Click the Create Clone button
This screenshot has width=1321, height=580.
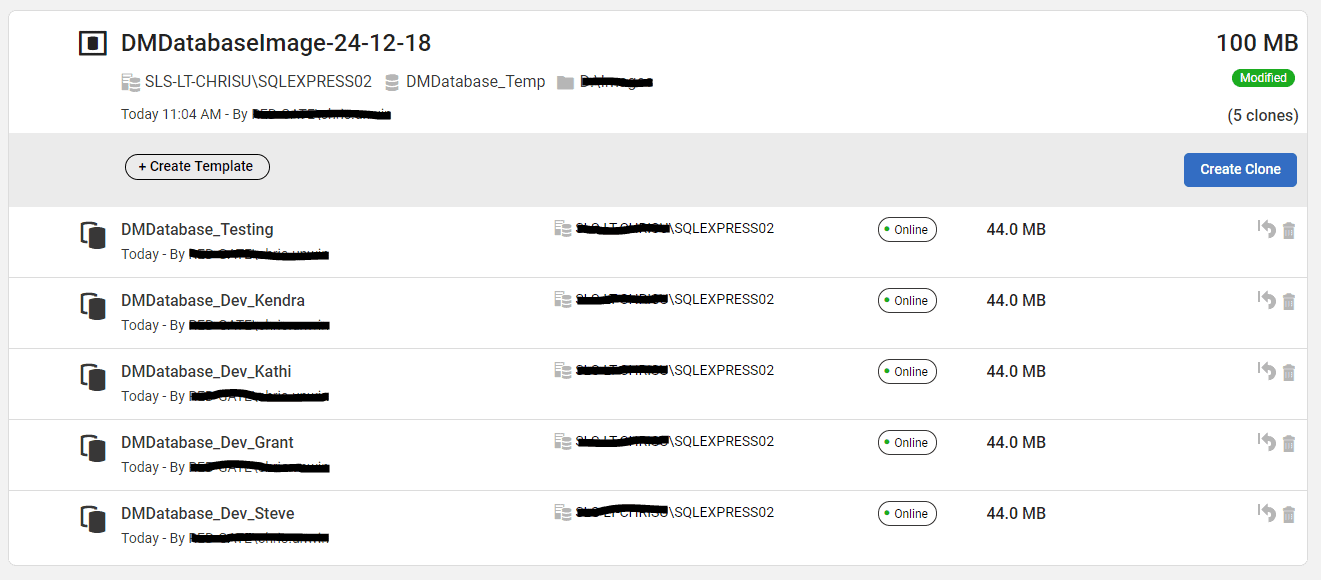(1240, 169)
